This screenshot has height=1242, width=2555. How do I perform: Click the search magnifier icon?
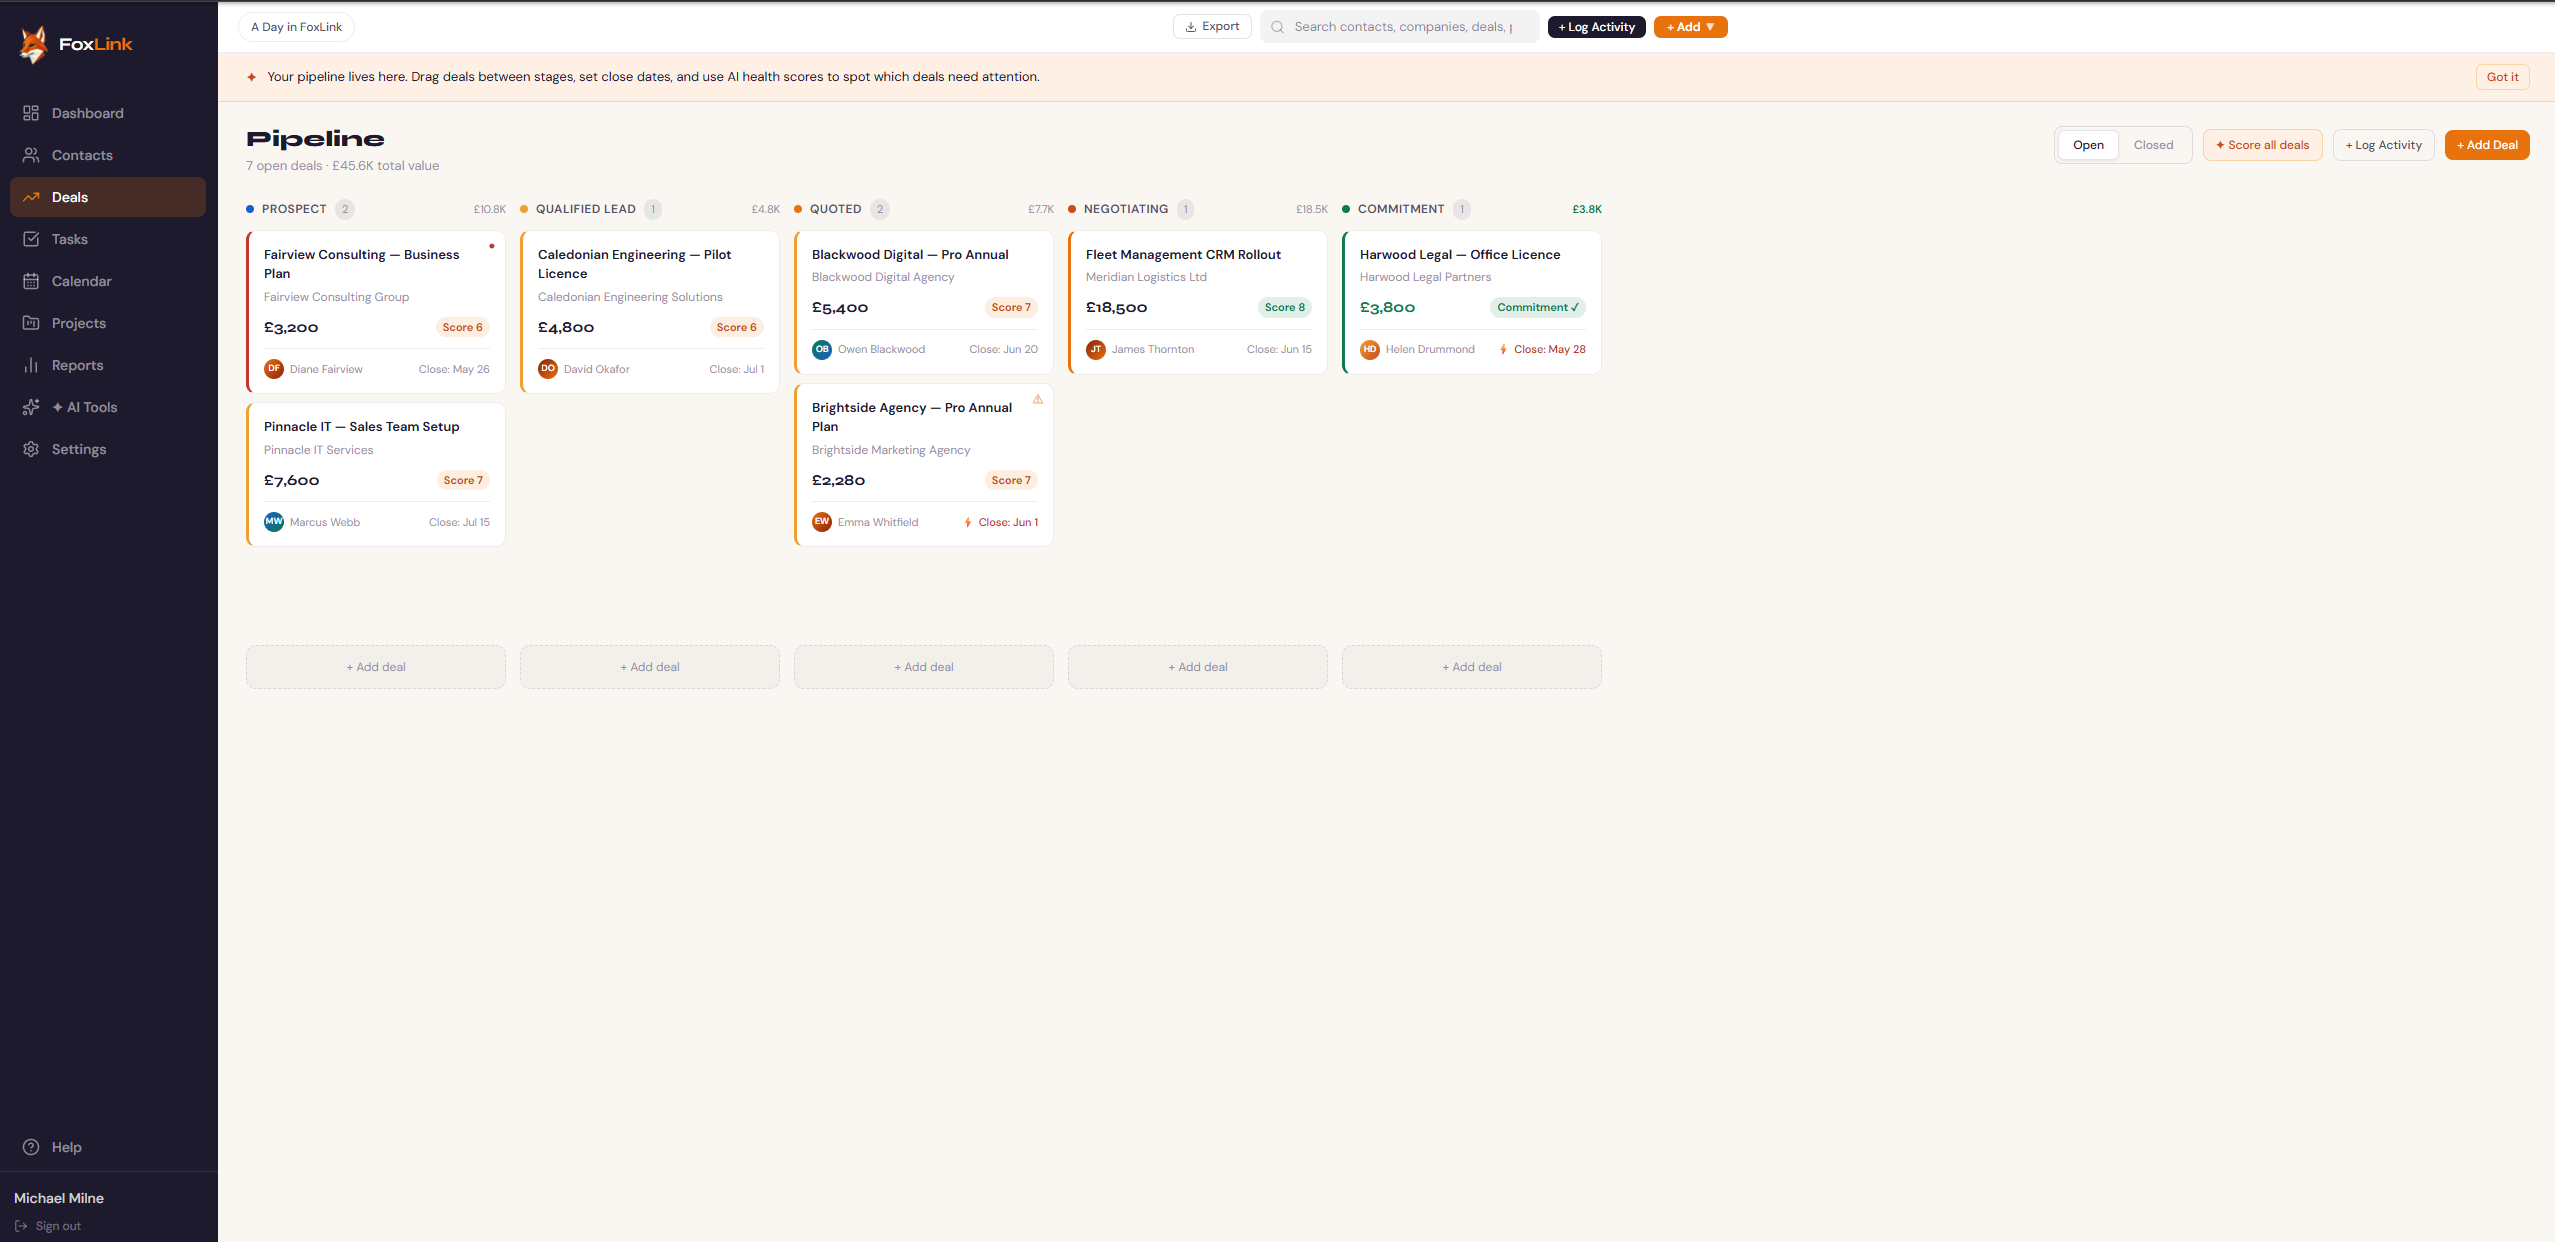[1277, 27]
